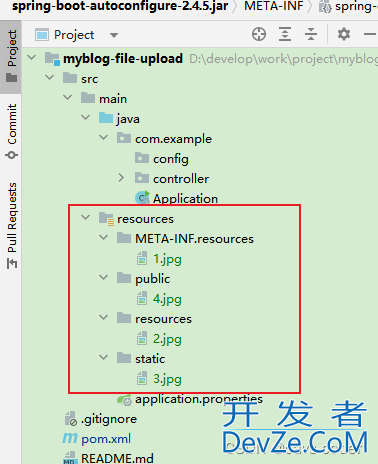Click the src folder icon
378x464 pixels.
[x=70, y=78]
